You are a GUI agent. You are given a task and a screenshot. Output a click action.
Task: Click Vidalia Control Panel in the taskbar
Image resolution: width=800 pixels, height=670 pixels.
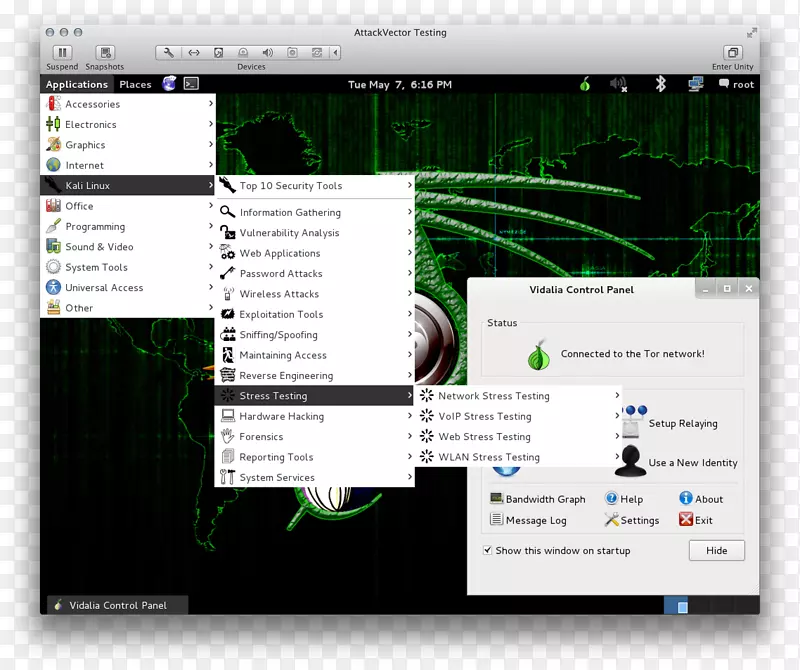coord(116,604)
